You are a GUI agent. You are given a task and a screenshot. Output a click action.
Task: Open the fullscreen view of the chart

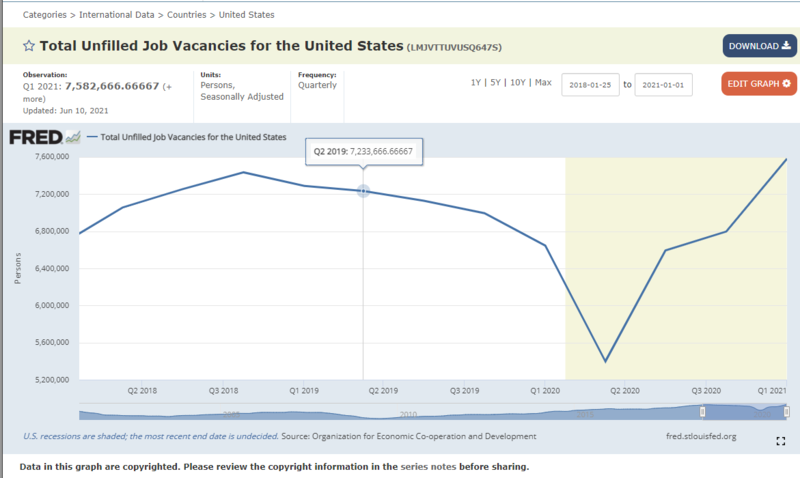tap(780, 441)
